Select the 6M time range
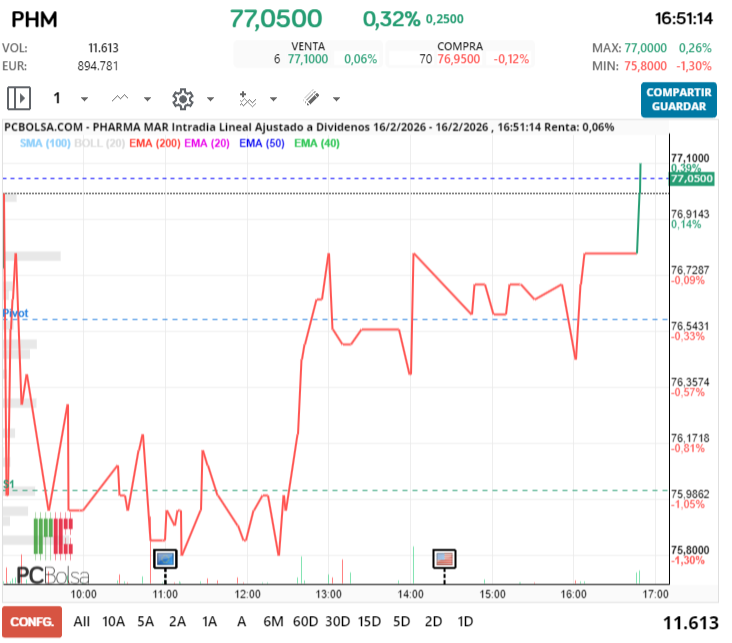This screenshot has width=732, height=643. coord(273,622)
